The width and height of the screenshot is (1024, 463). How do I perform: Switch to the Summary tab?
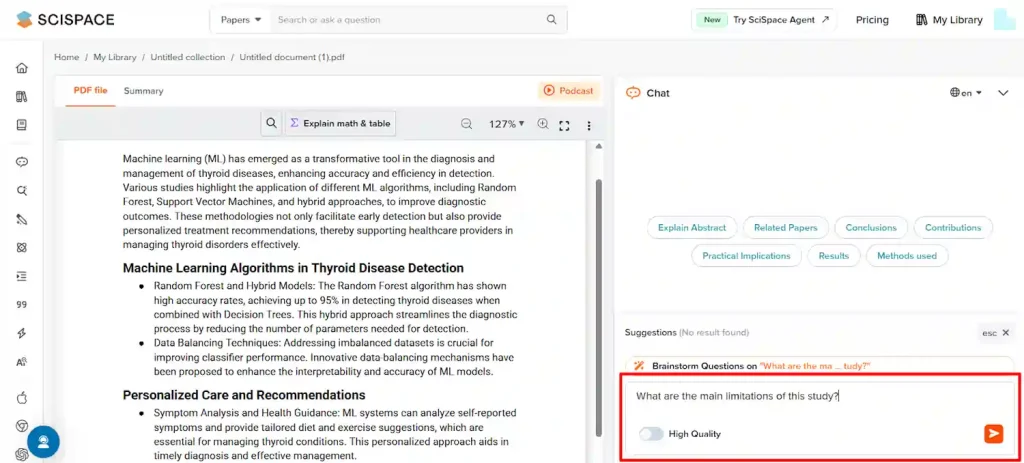[144, 91]
